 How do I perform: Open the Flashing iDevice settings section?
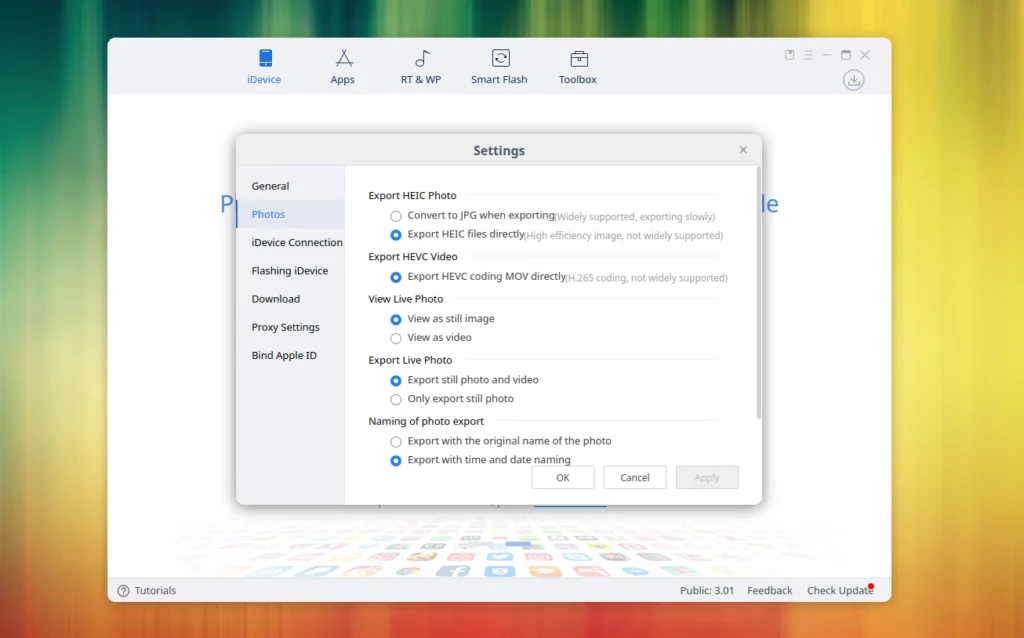(290, 270)
